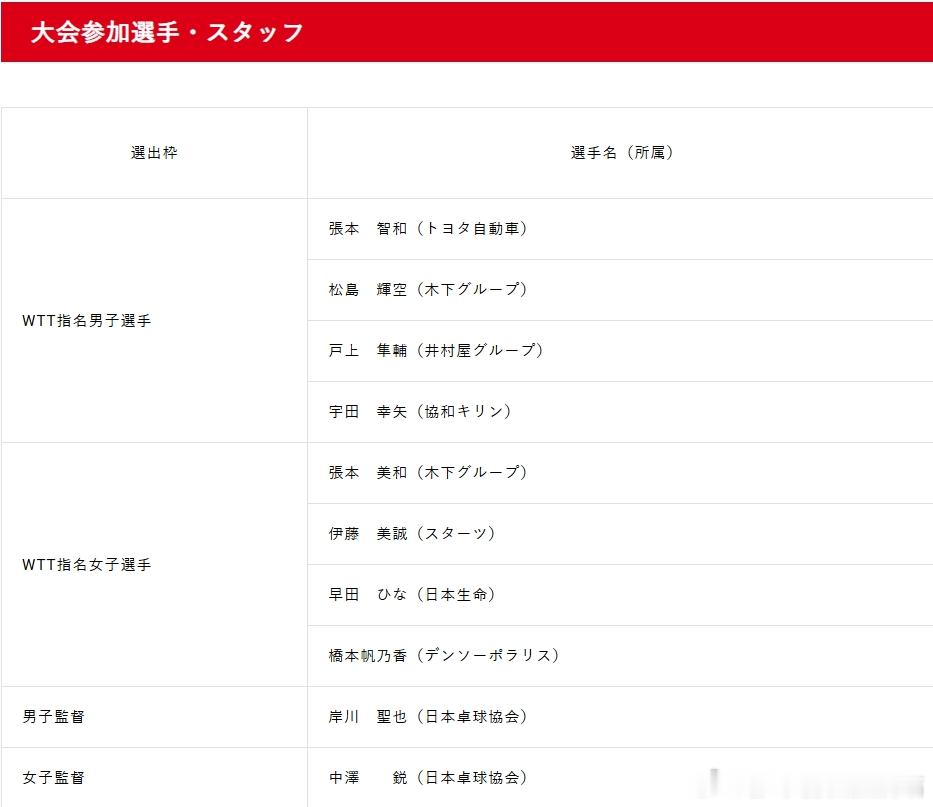Click the affiliation text トヨタ自動車
The width and height of the screenshot is (933, 807).
pyautogui.click(x=473, y=229)
